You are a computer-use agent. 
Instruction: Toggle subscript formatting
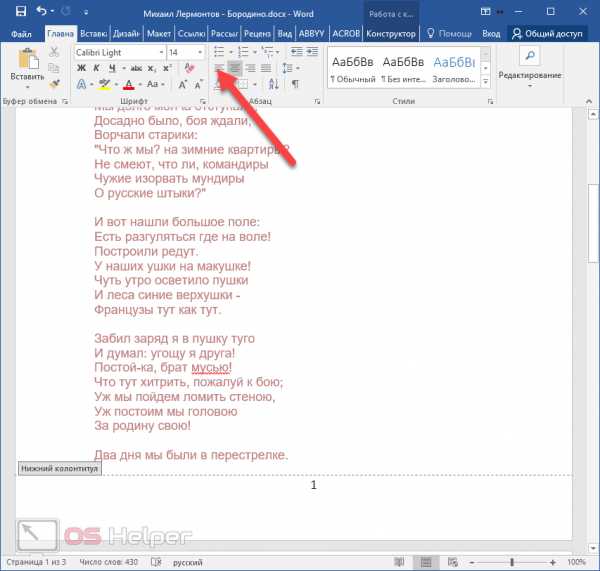click(152, 69)
